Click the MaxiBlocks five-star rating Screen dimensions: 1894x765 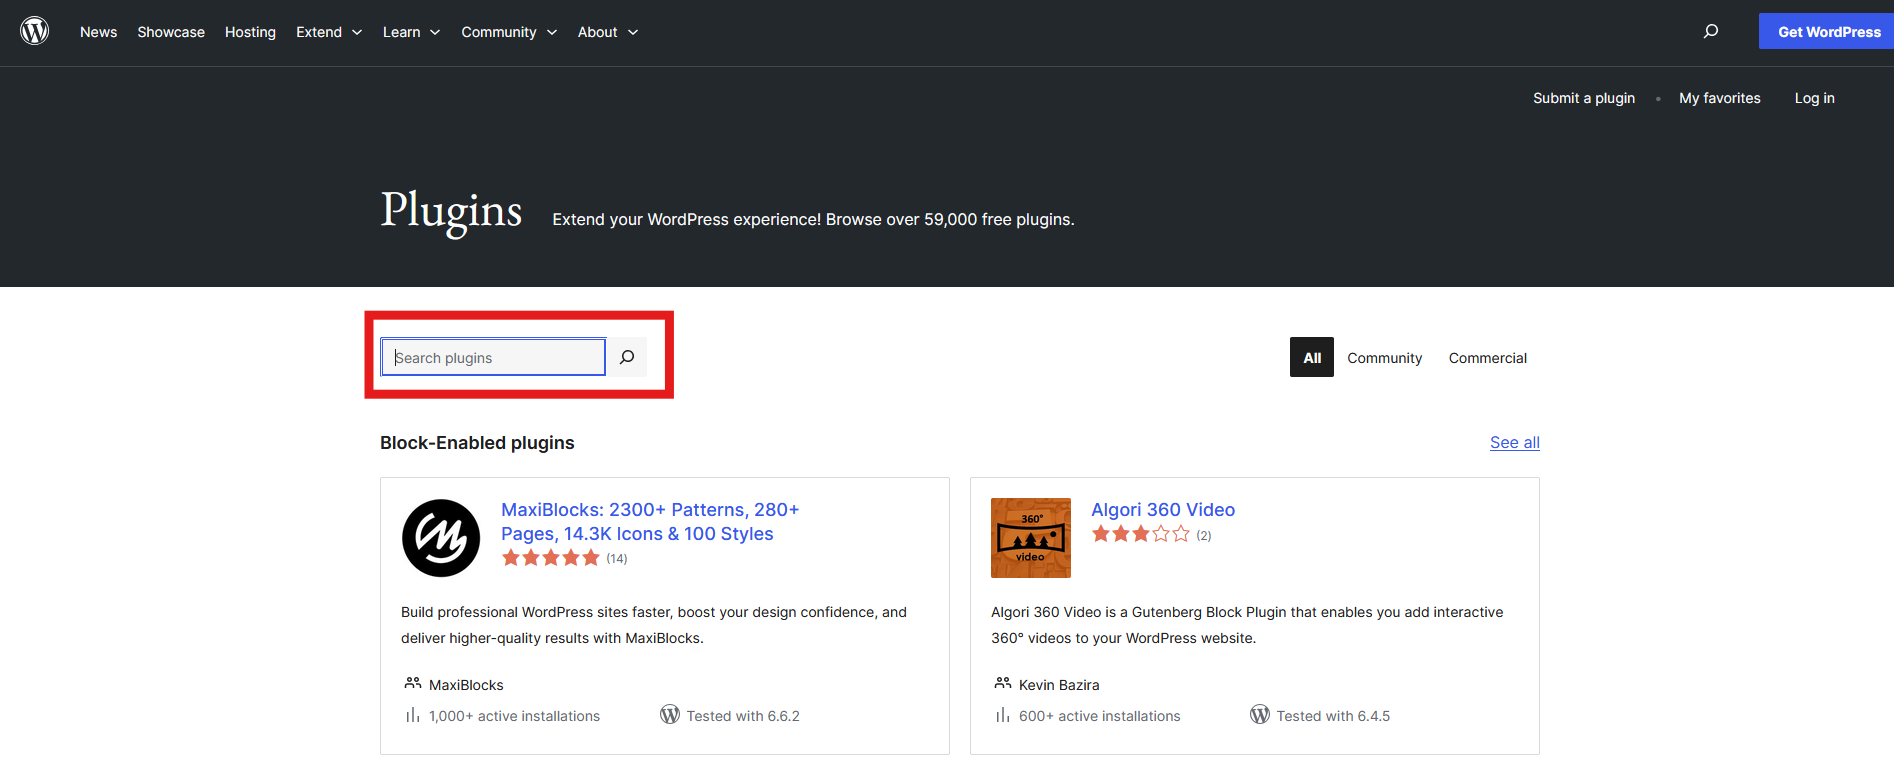pos(550,558)
